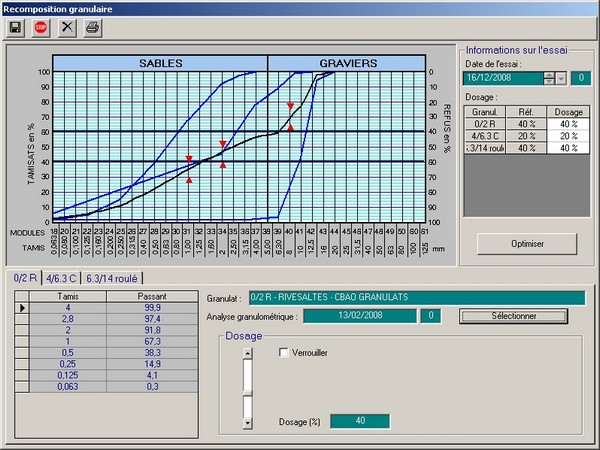Open the 6.3/14 roulé tab
This screenshot has width=600, height=450.
coord(112,278)
